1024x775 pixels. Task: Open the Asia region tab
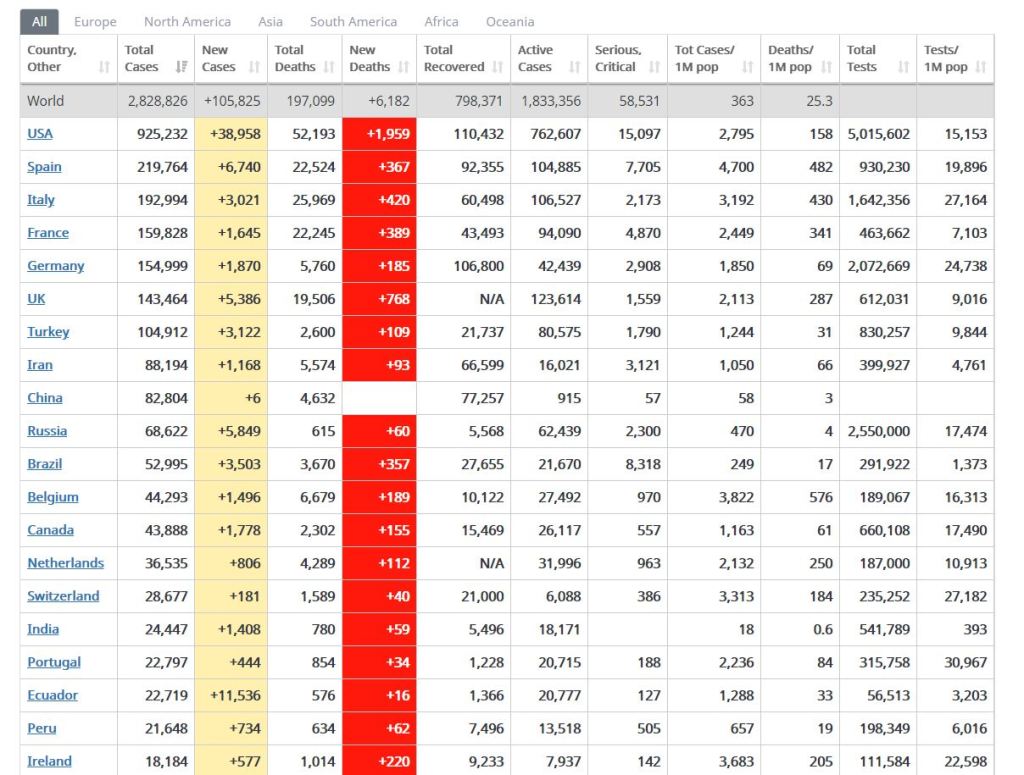270,21
